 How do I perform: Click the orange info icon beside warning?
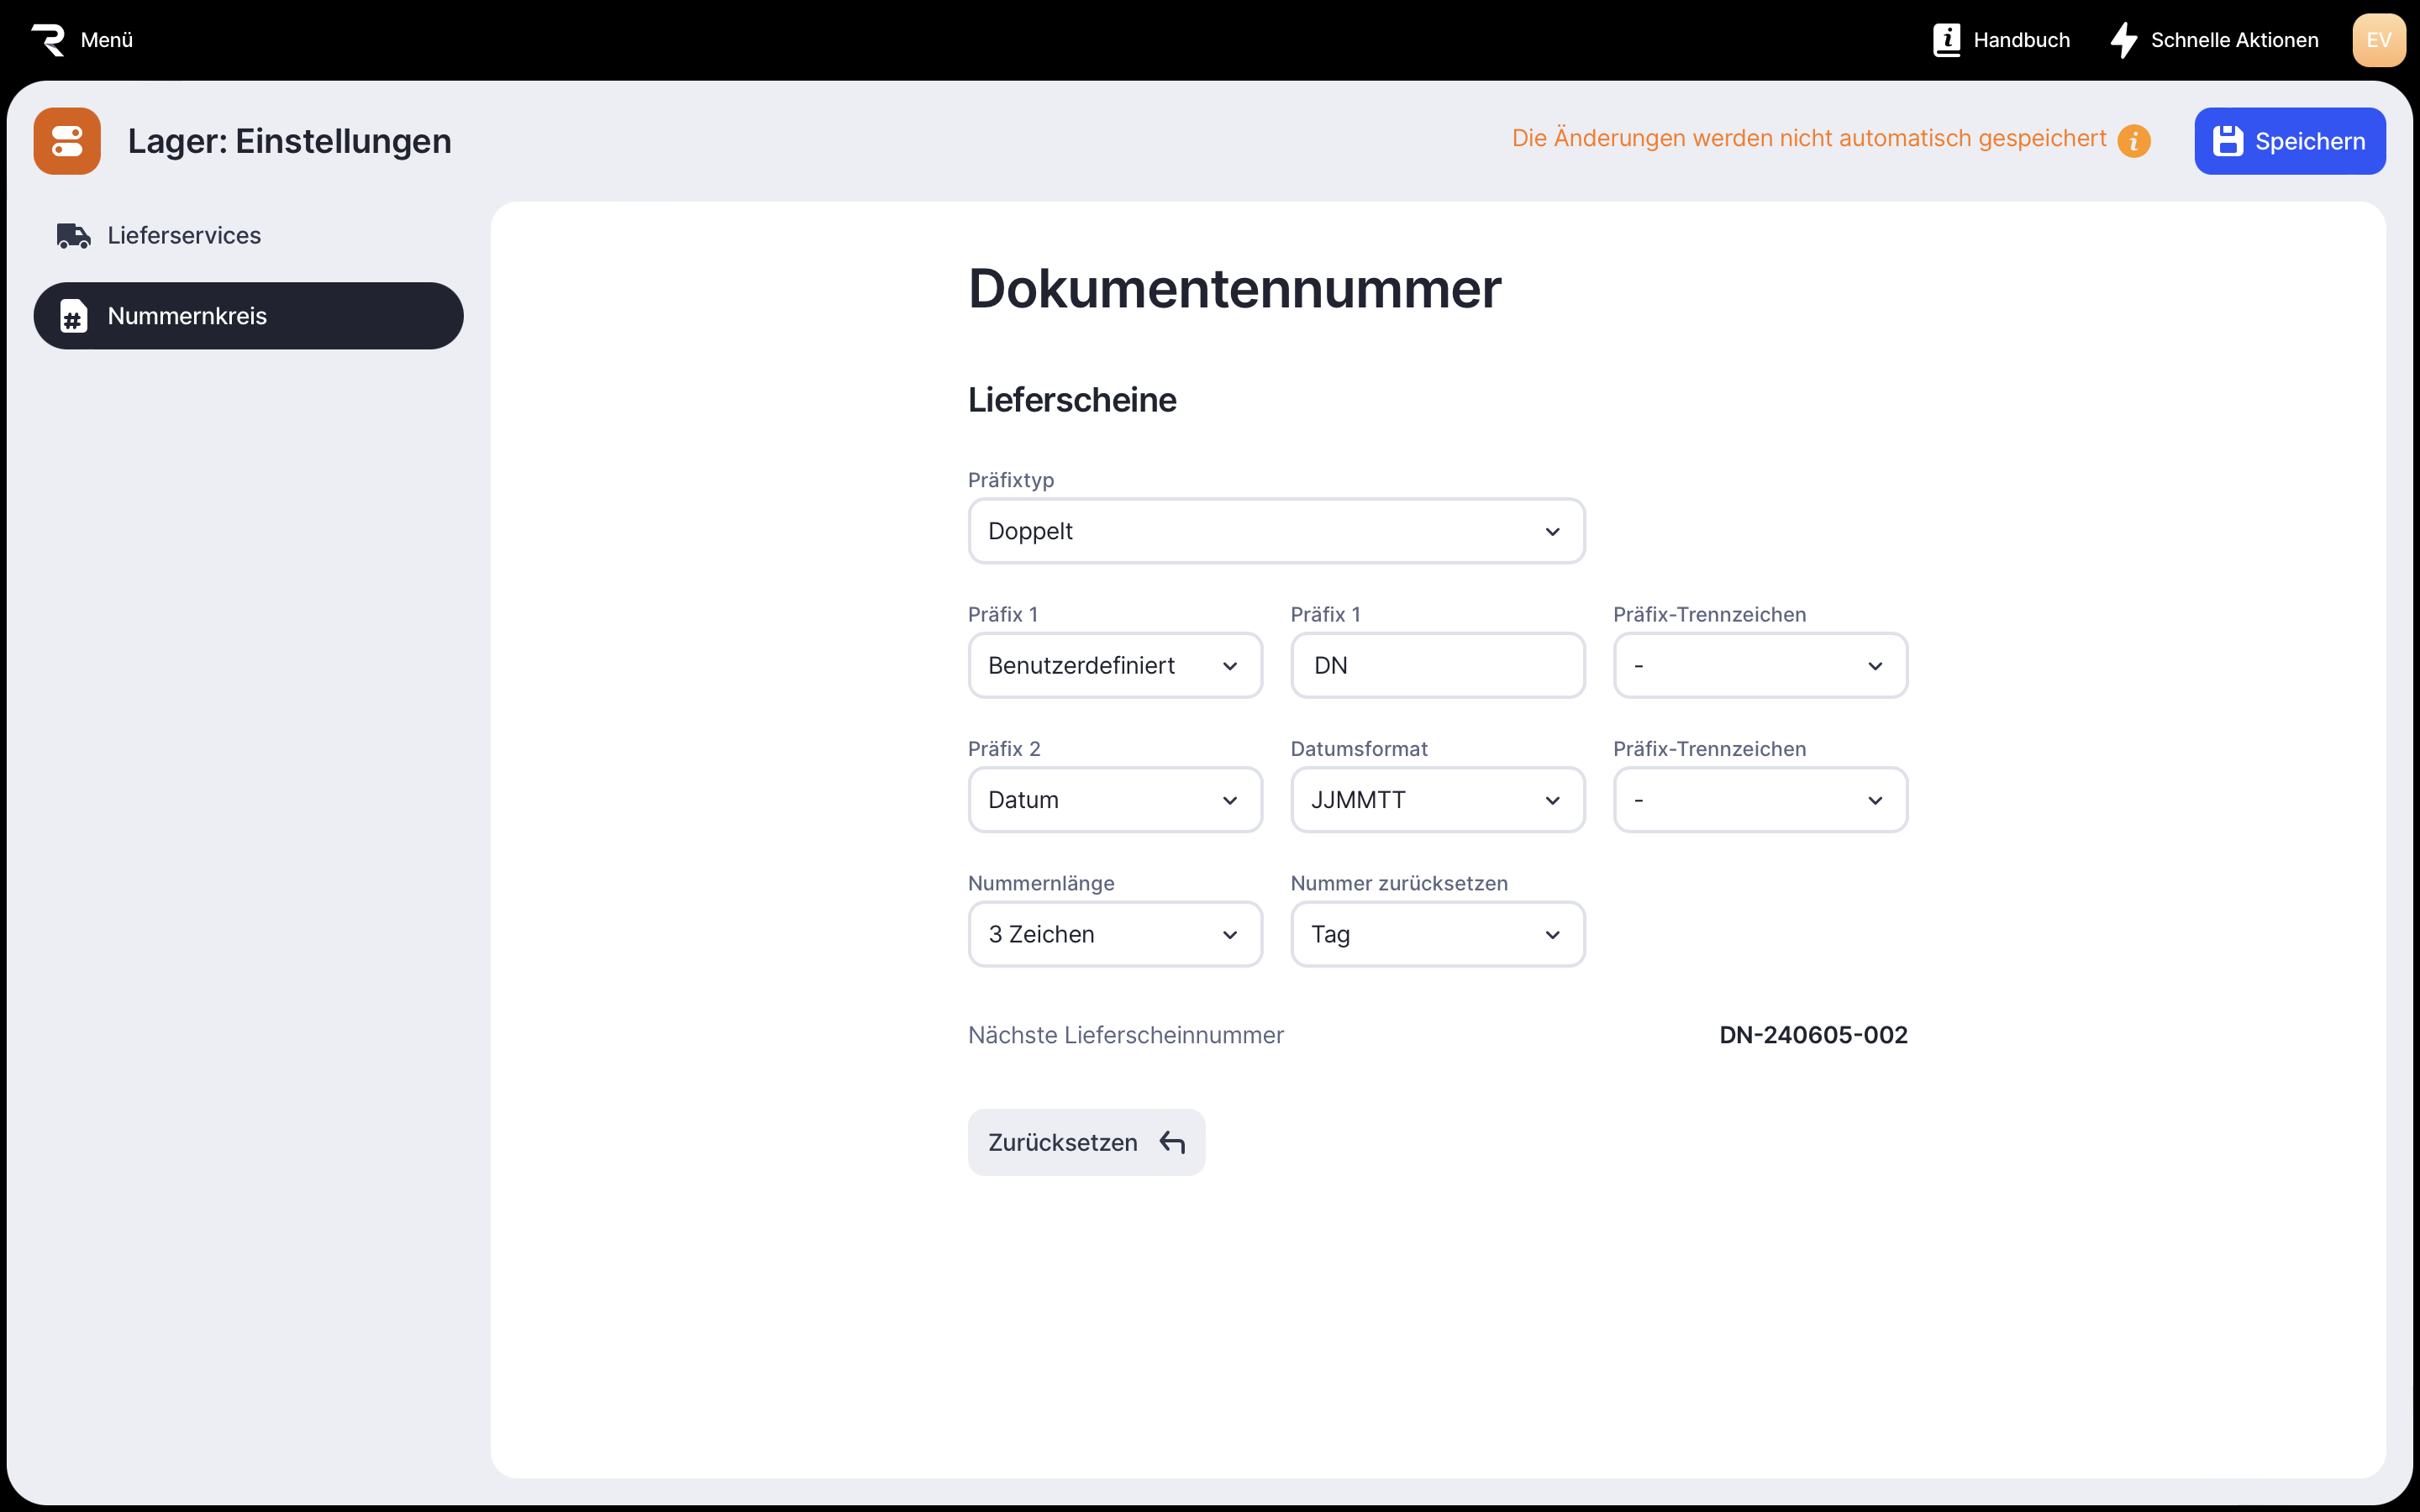click(2133, 141)
